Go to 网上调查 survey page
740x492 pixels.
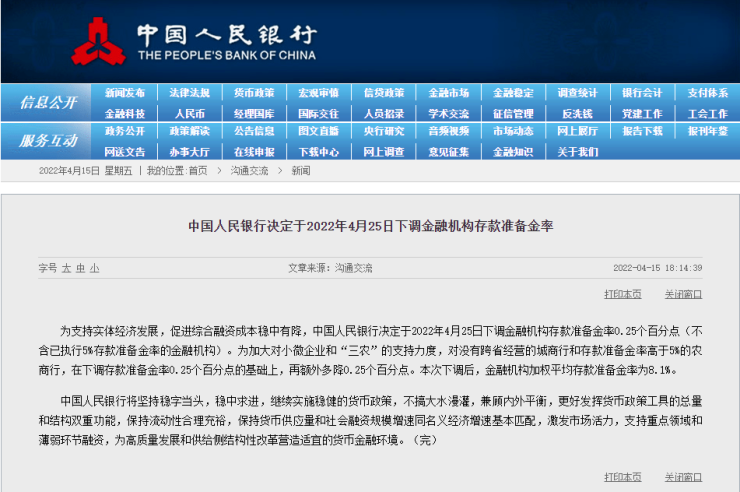(x=384, y=152)
